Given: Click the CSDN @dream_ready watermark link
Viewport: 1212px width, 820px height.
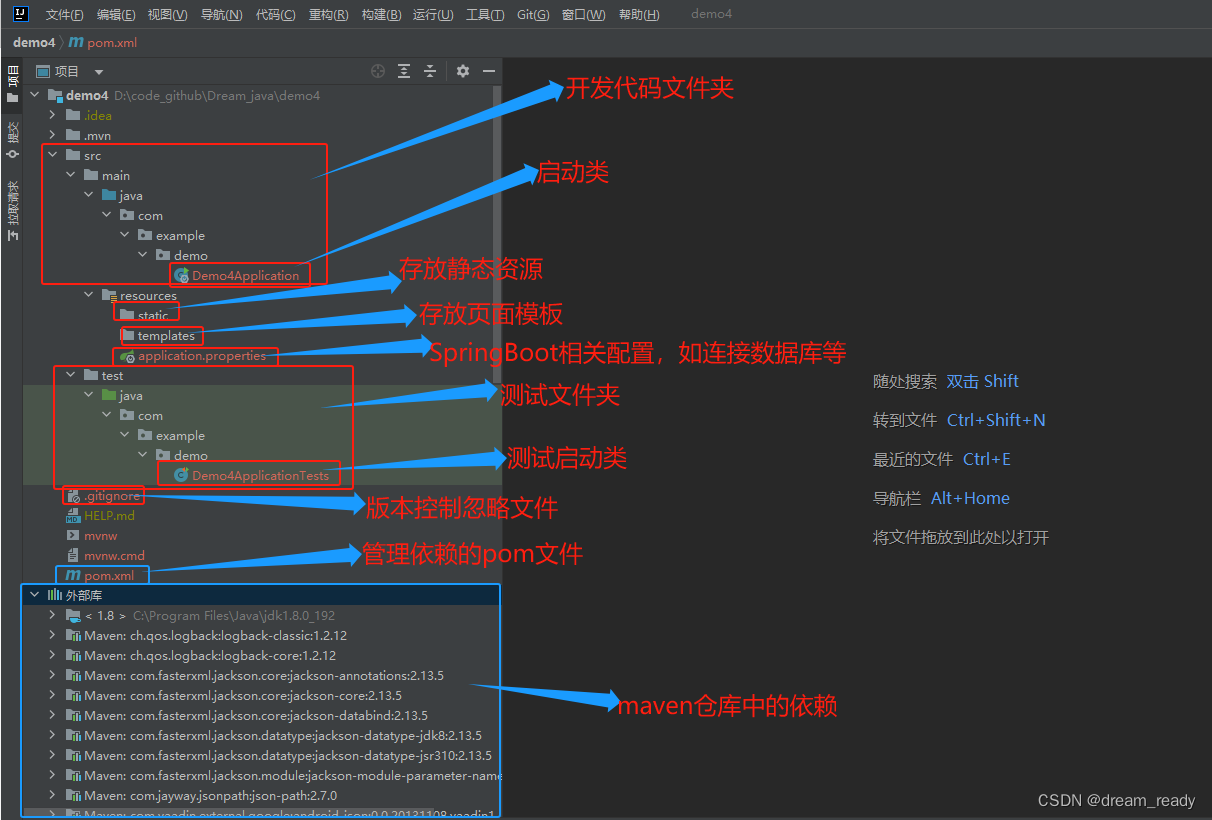Looking at the screenshot, I should [1117, 800].
